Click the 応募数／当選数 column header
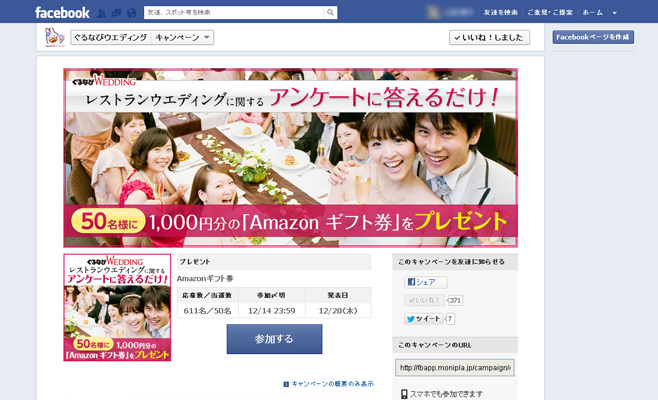Screen dimensions: 658x400 tap(208, 295)
